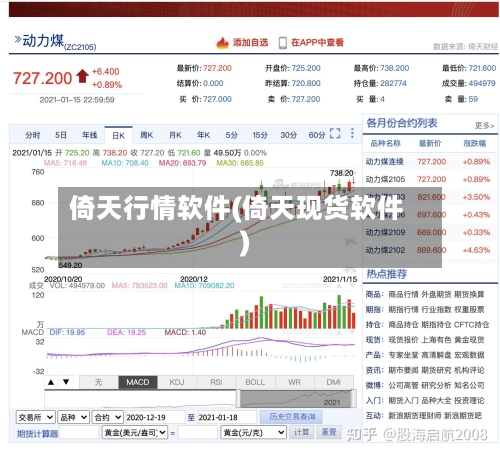Open the three-dot chart options menu

click(352, 133)
